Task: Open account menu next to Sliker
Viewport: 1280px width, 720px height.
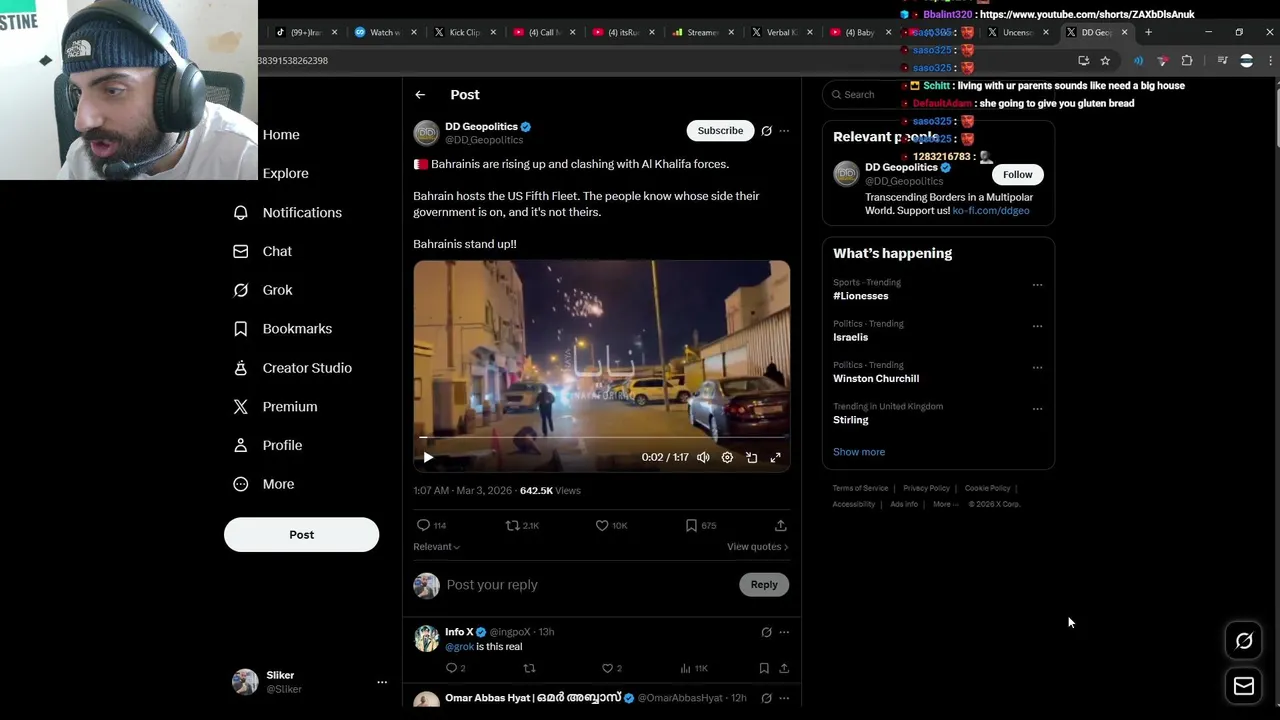Action: pyautogui.click(x=381, y=682)
